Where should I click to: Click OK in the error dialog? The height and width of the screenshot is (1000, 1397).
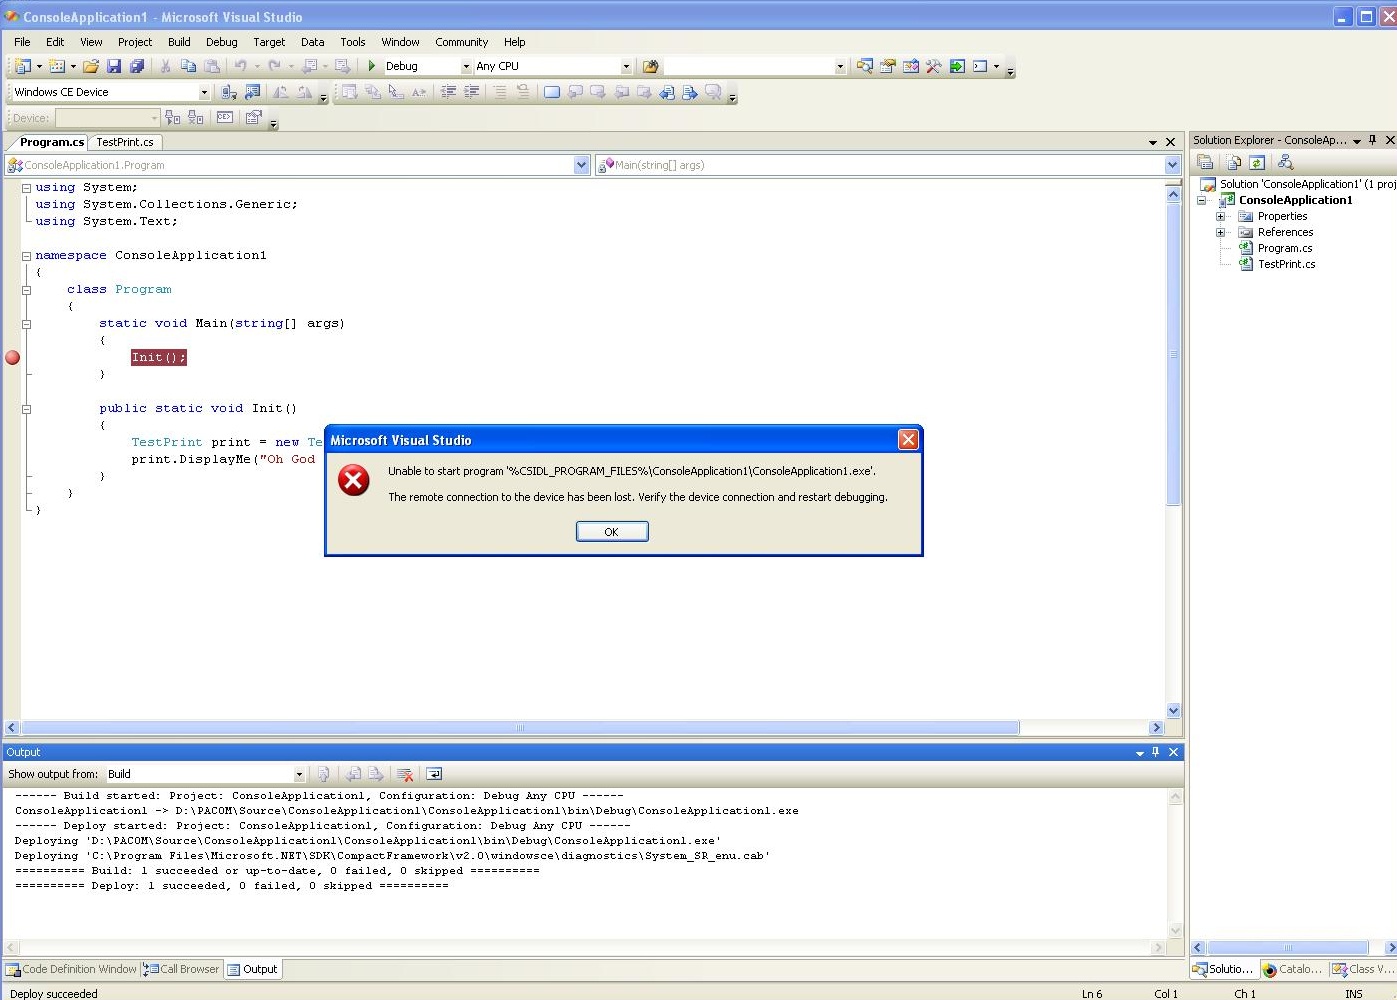612,532
